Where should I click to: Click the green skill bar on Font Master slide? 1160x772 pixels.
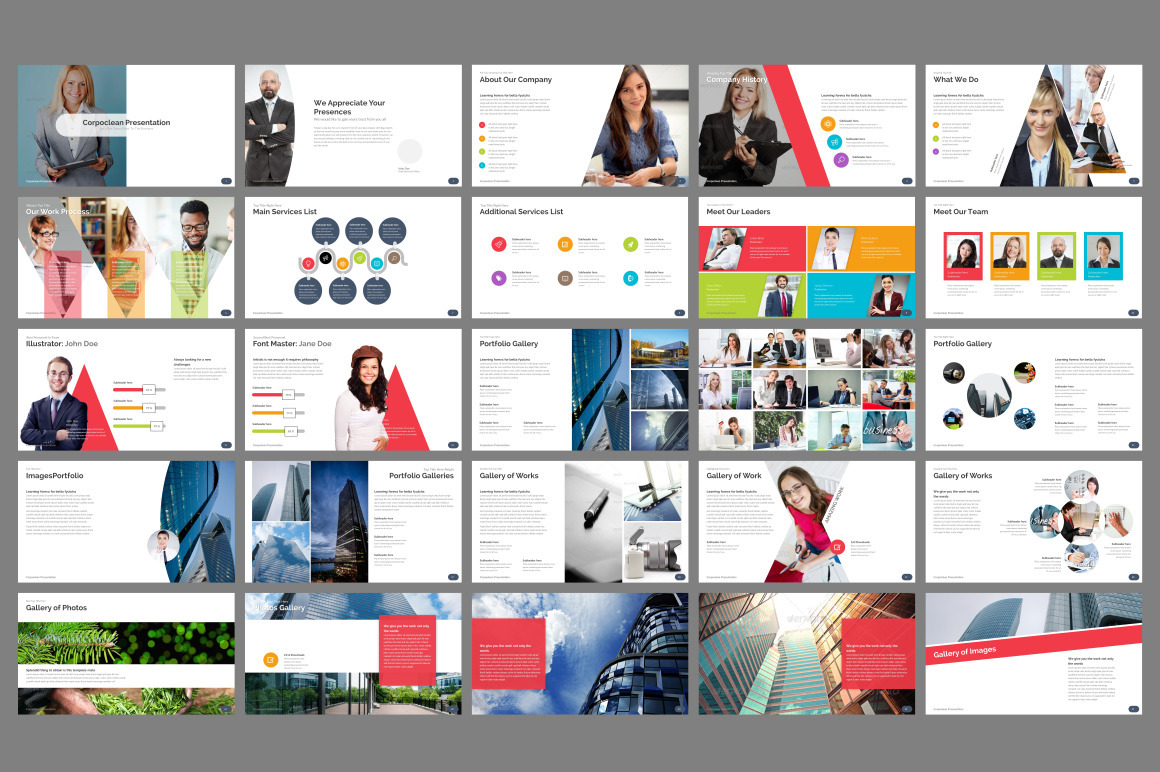pyautogui.click(x=270, y=431)
